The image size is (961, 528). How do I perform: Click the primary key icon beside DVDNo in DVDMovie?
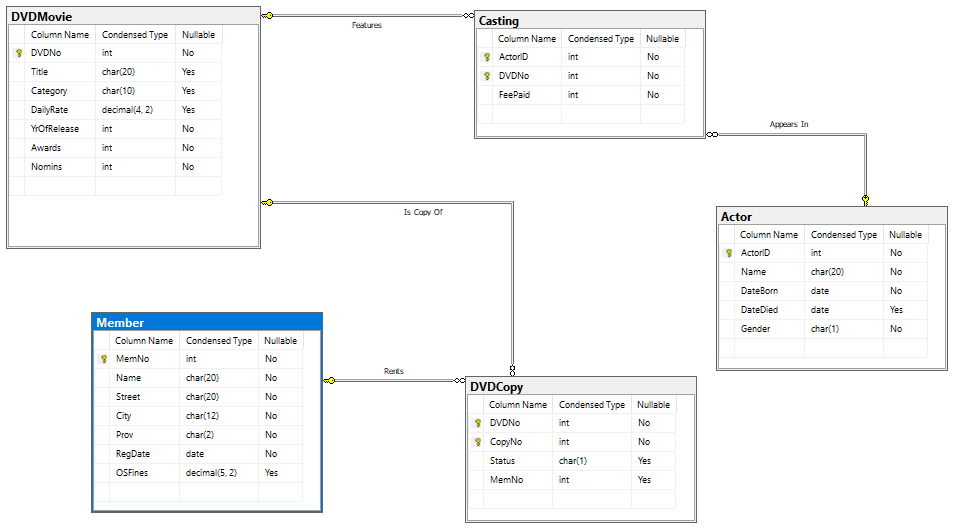pos(18,53)
